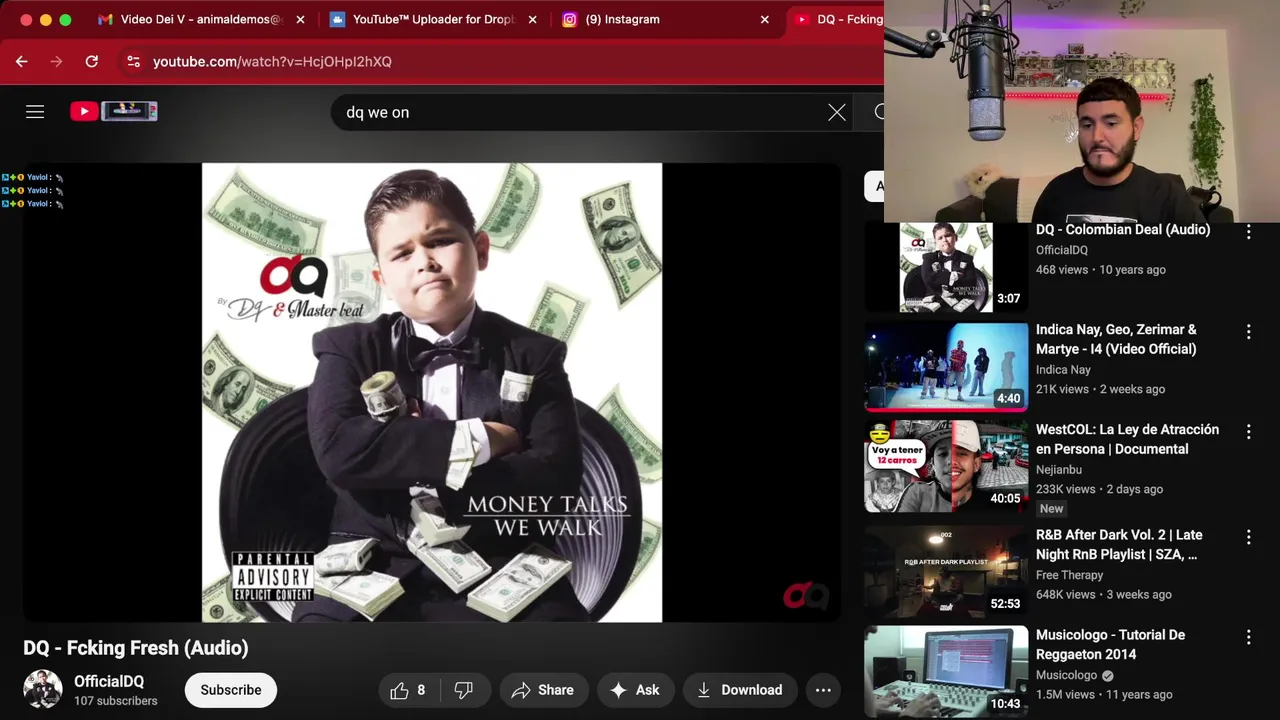The width and height of the screenshot is (1280, 720).
Task: Click the 'Nejianbu' channel name
Action: tap(1059, 469)
